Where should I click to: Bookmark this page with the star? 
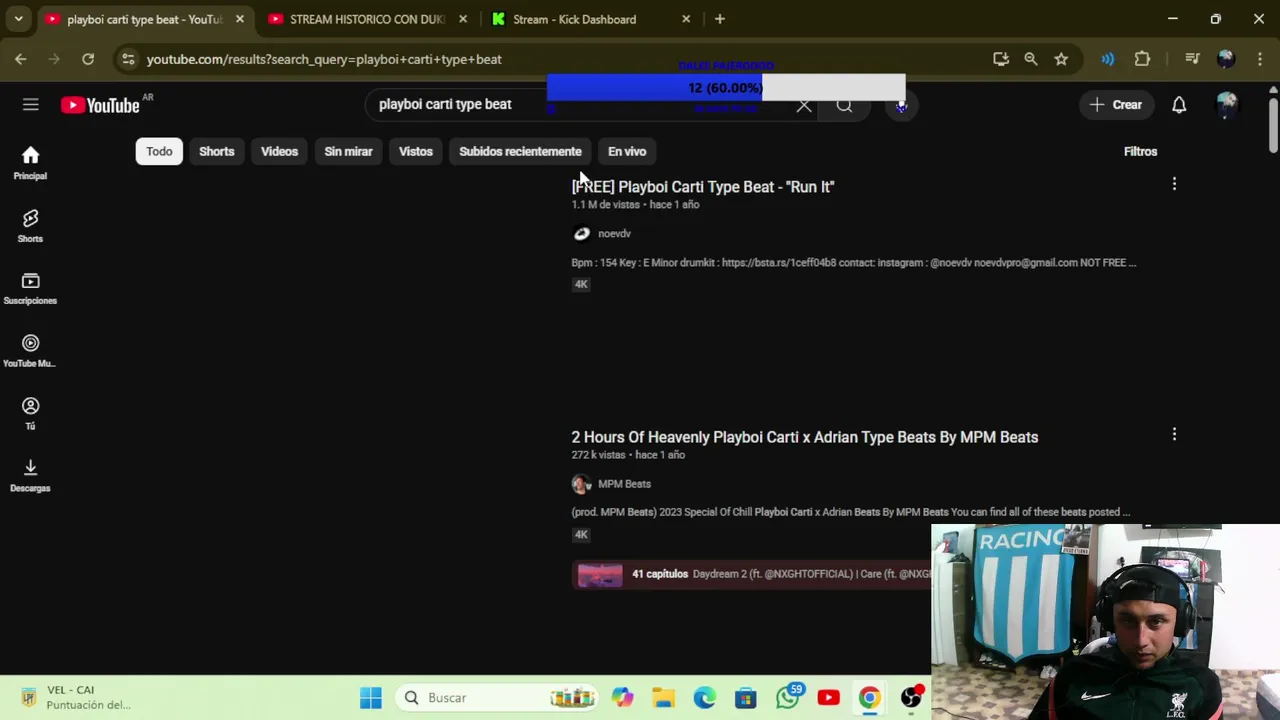pyautogui.click(x=1061, y=59)
